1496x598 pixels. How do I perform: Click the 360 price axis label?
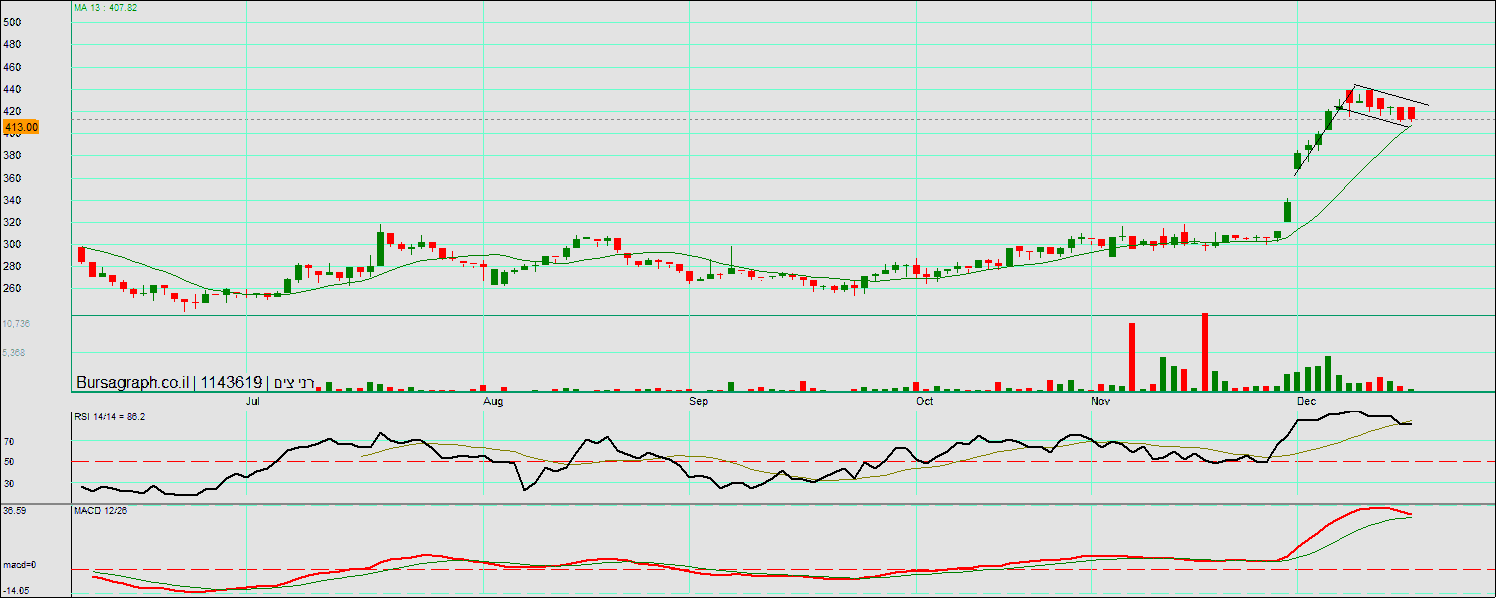tap(12, 178)
